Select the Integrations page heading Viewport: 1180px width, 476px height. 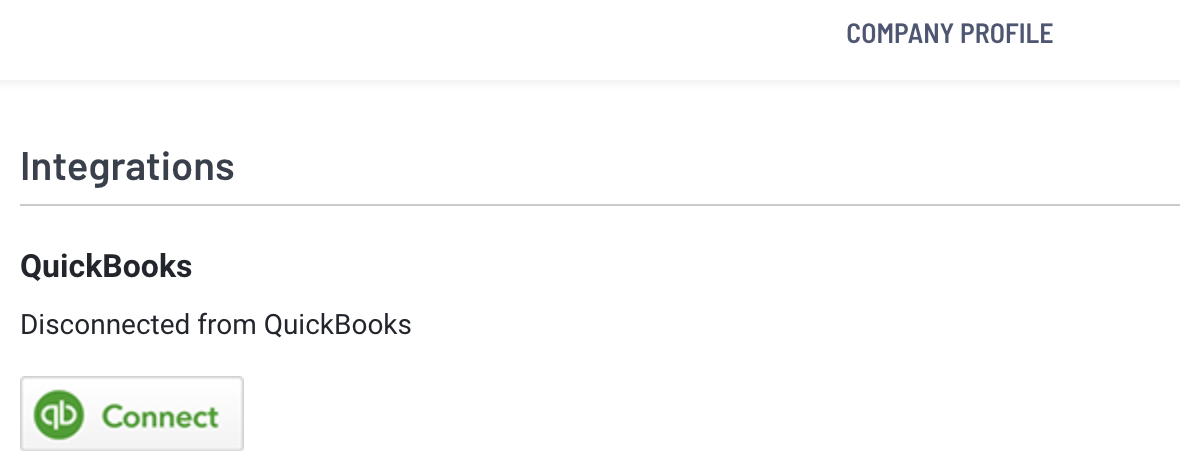pyautogui.click(x=127, y=166)
